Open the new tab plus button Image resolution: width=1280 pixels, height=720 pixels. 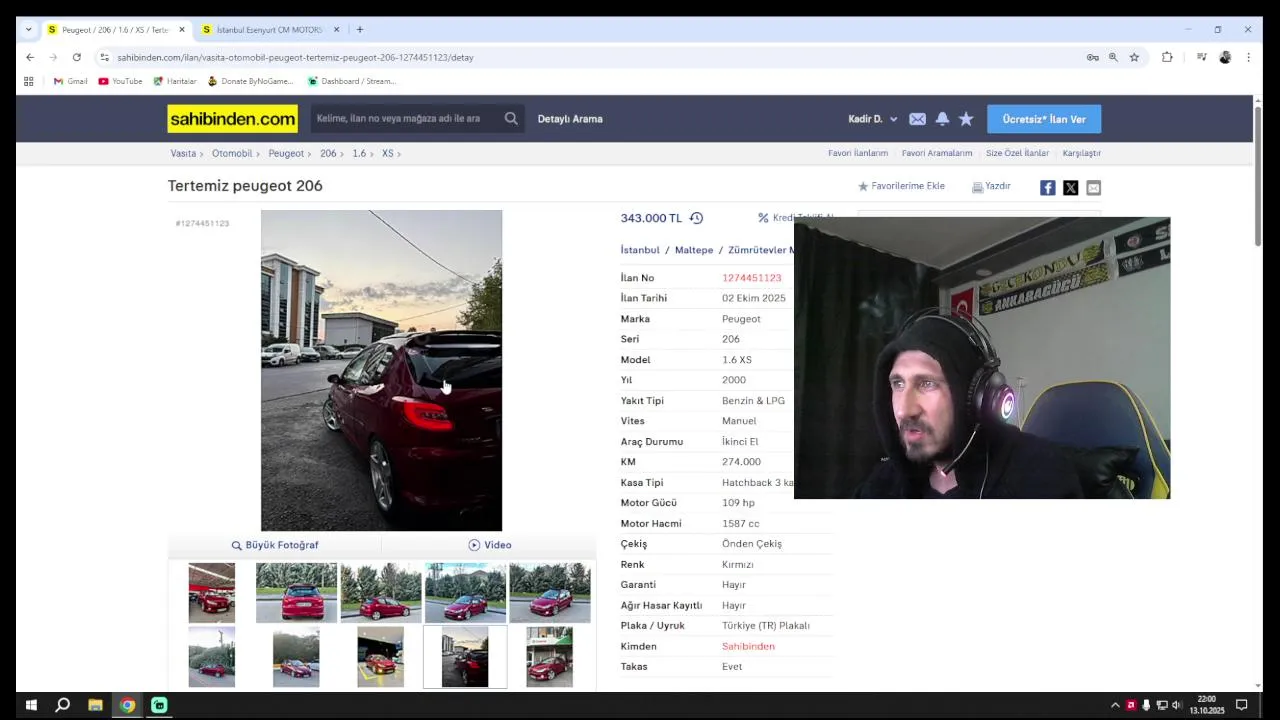(360, 30)
